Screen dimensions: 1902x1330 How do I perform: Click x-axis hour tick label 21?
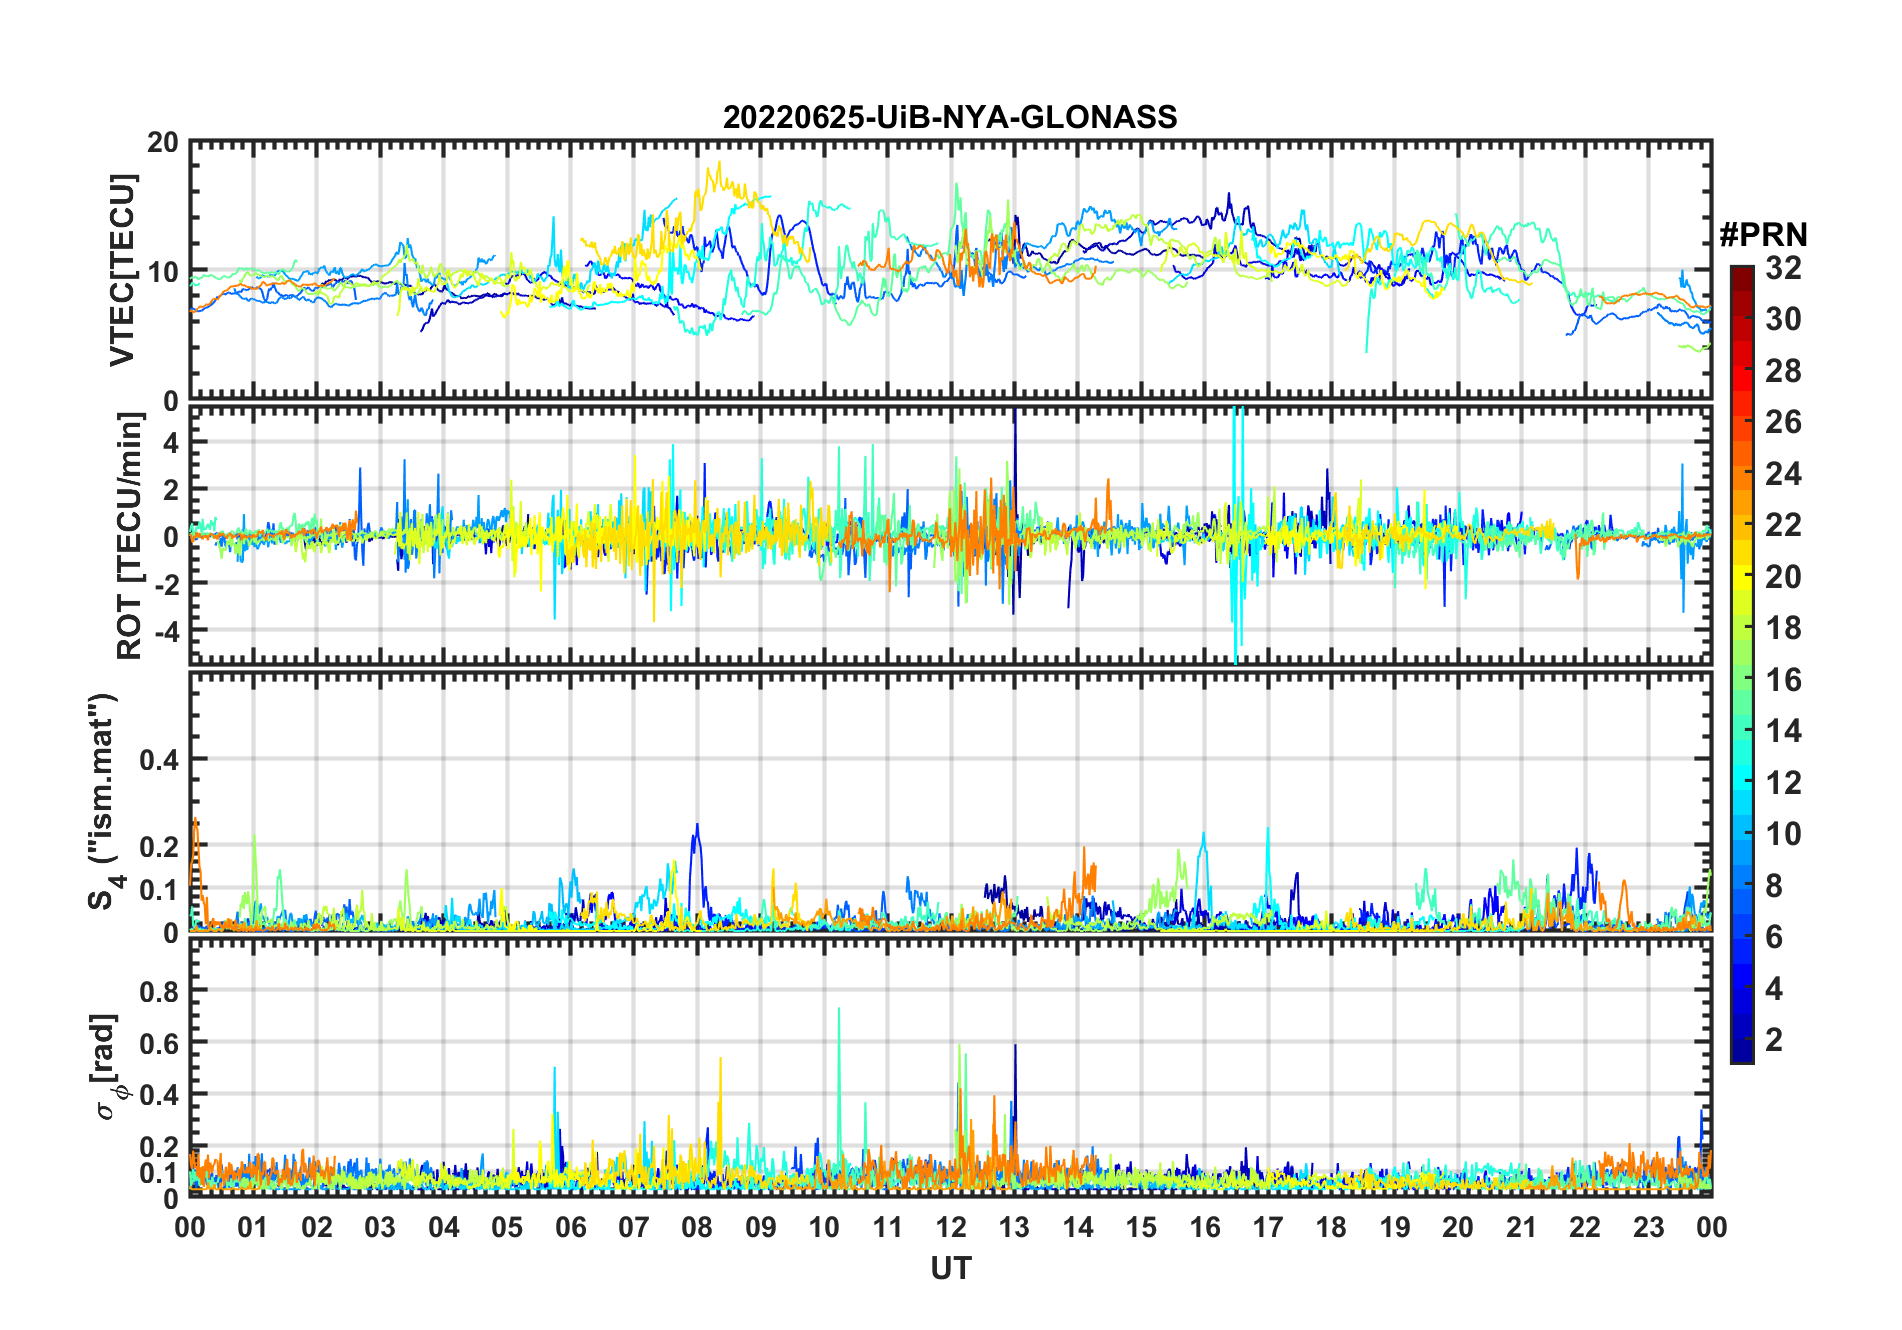(x=1522, y=1227)
